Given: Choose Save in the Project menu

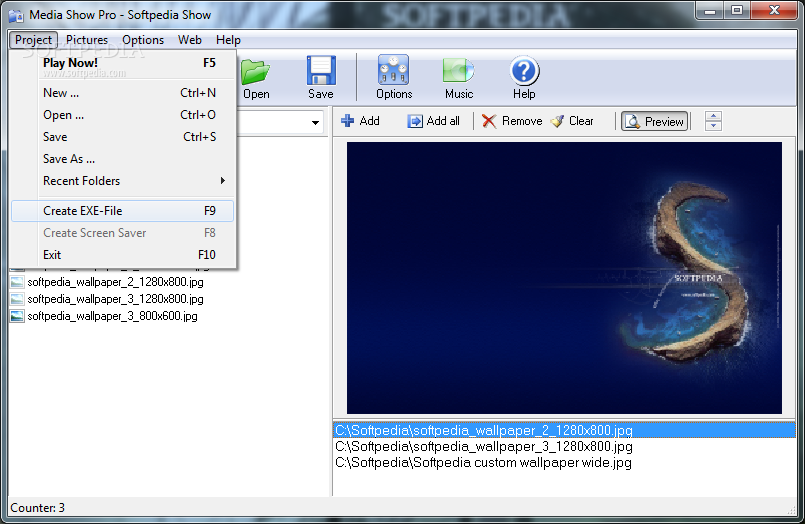Looking at the screenshot, I should (122, 137).
